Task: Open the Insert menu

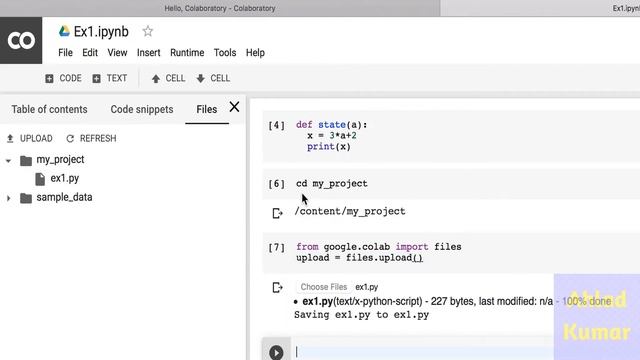Action: (x=149, y=53)
